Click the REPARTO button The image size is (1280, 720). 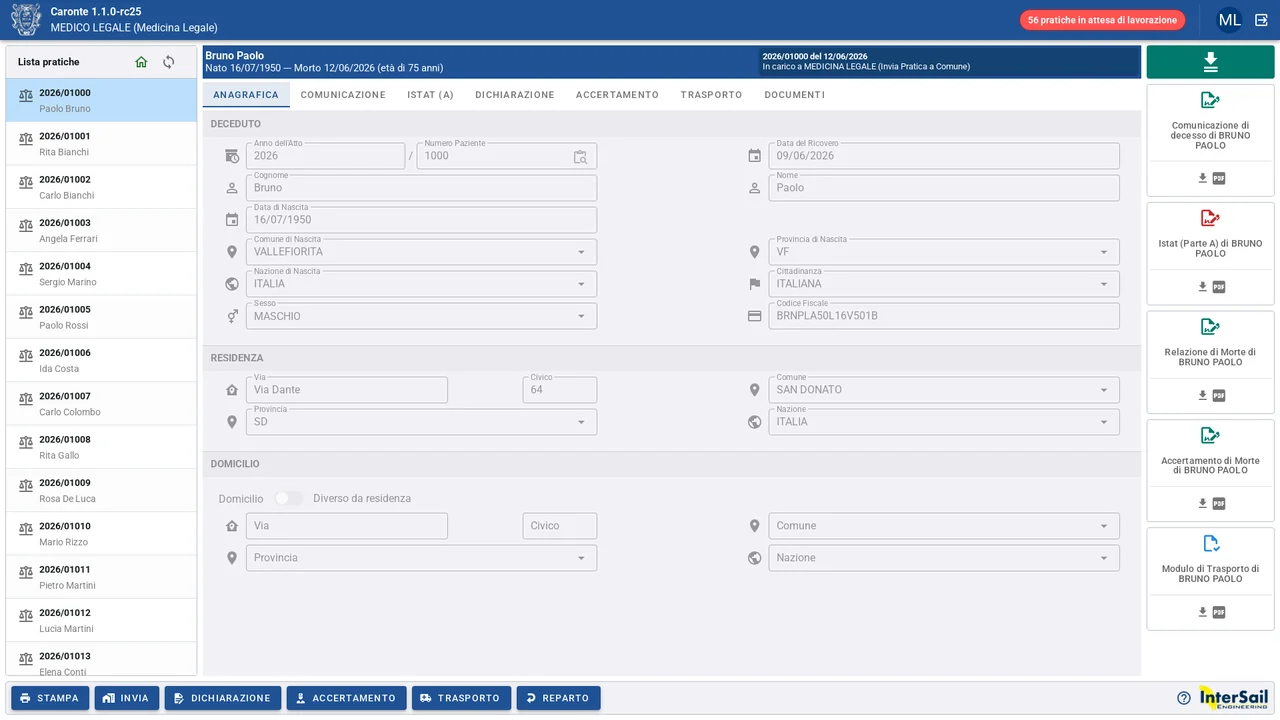(x=558, y=698)
